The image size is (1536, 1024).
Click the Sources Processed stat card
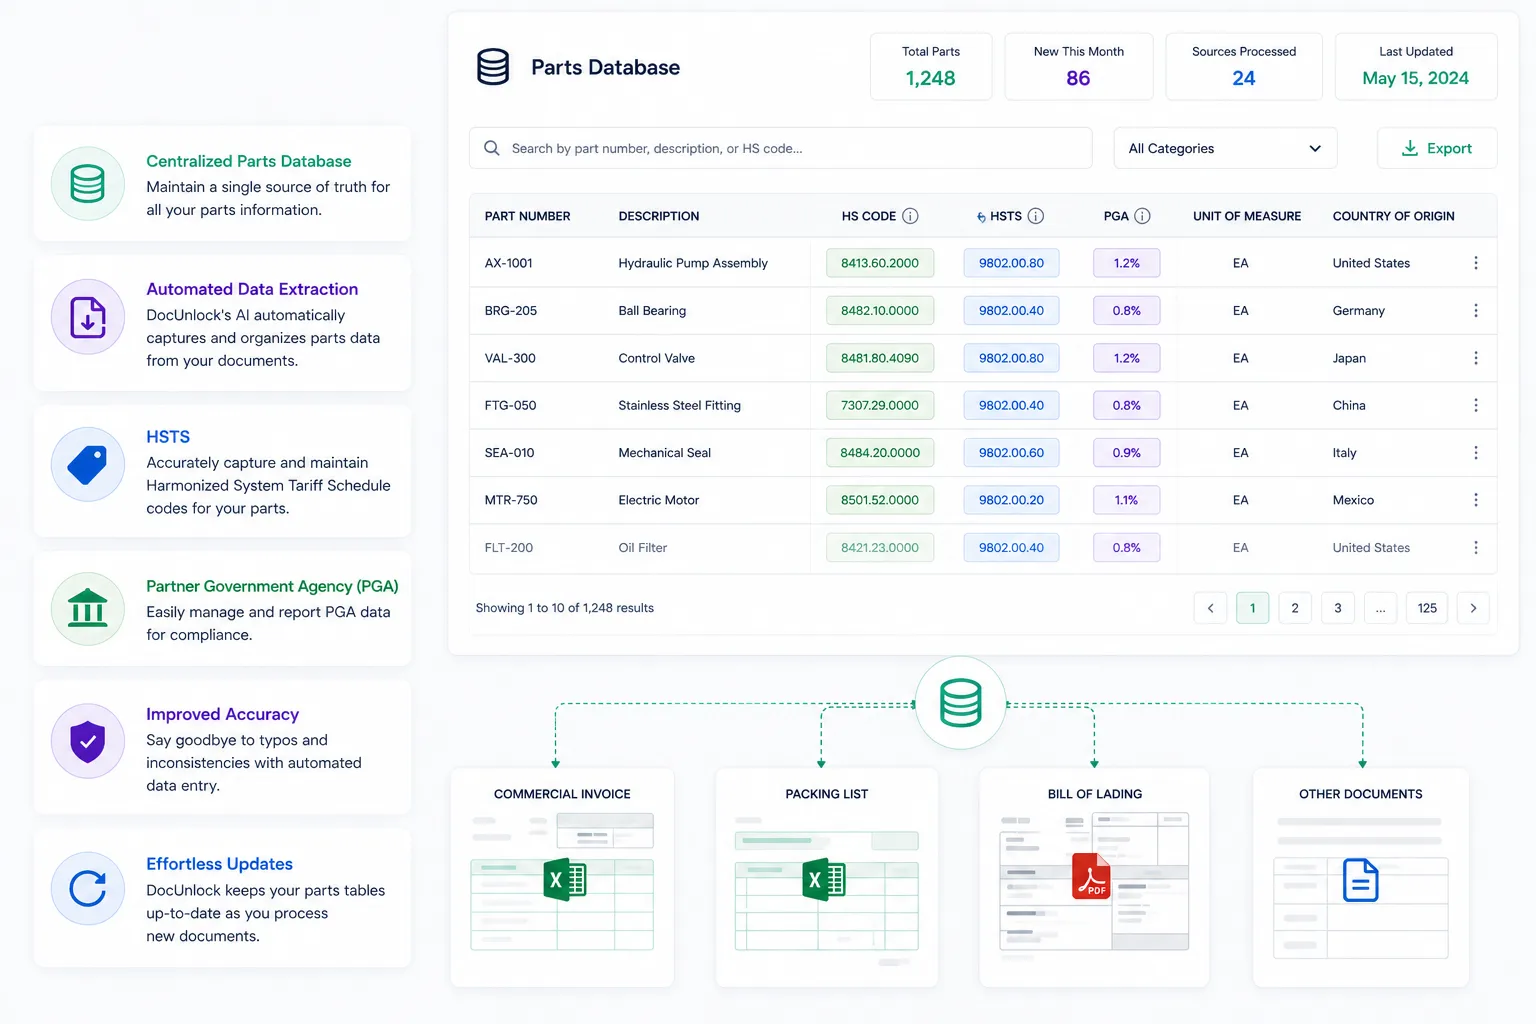click(x=1244, y=67)
